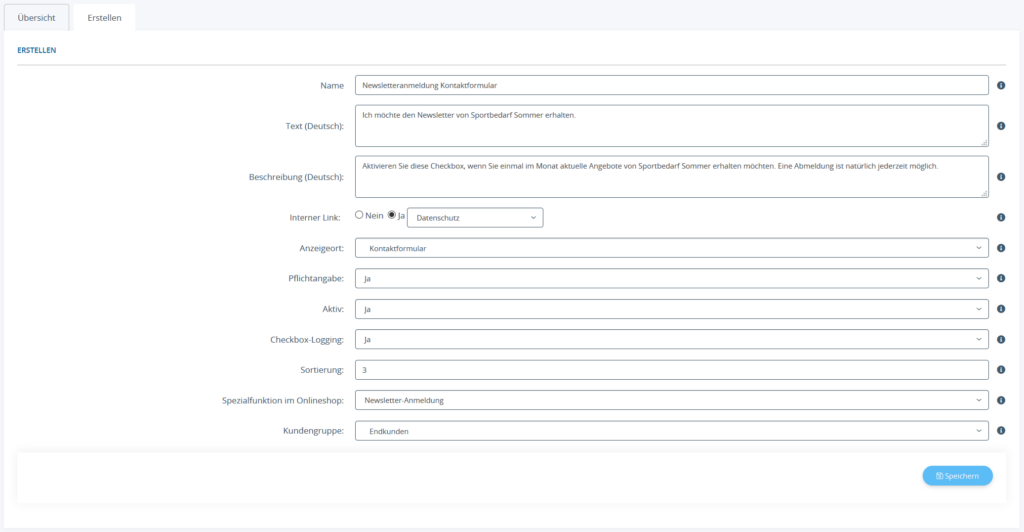The width and height of the screenshot is (1024, 532).
Task: Click inside the Beschreibung (Deutsch) textarea
Action: (671, 177)
